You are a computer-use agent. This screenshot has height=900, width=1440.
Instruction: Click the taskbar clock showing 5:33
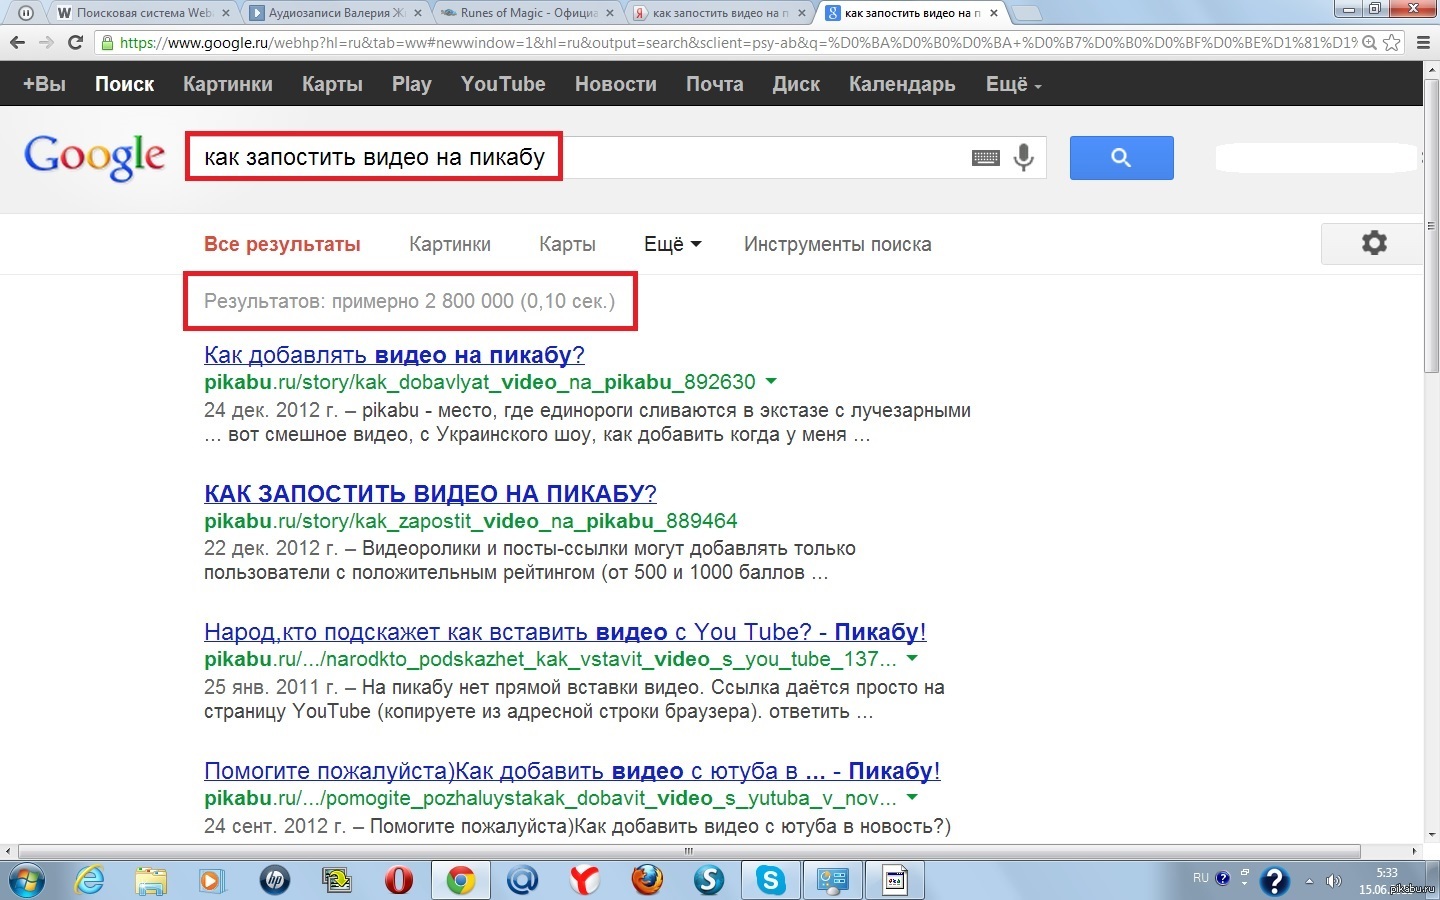click(x=1386, y=873)
